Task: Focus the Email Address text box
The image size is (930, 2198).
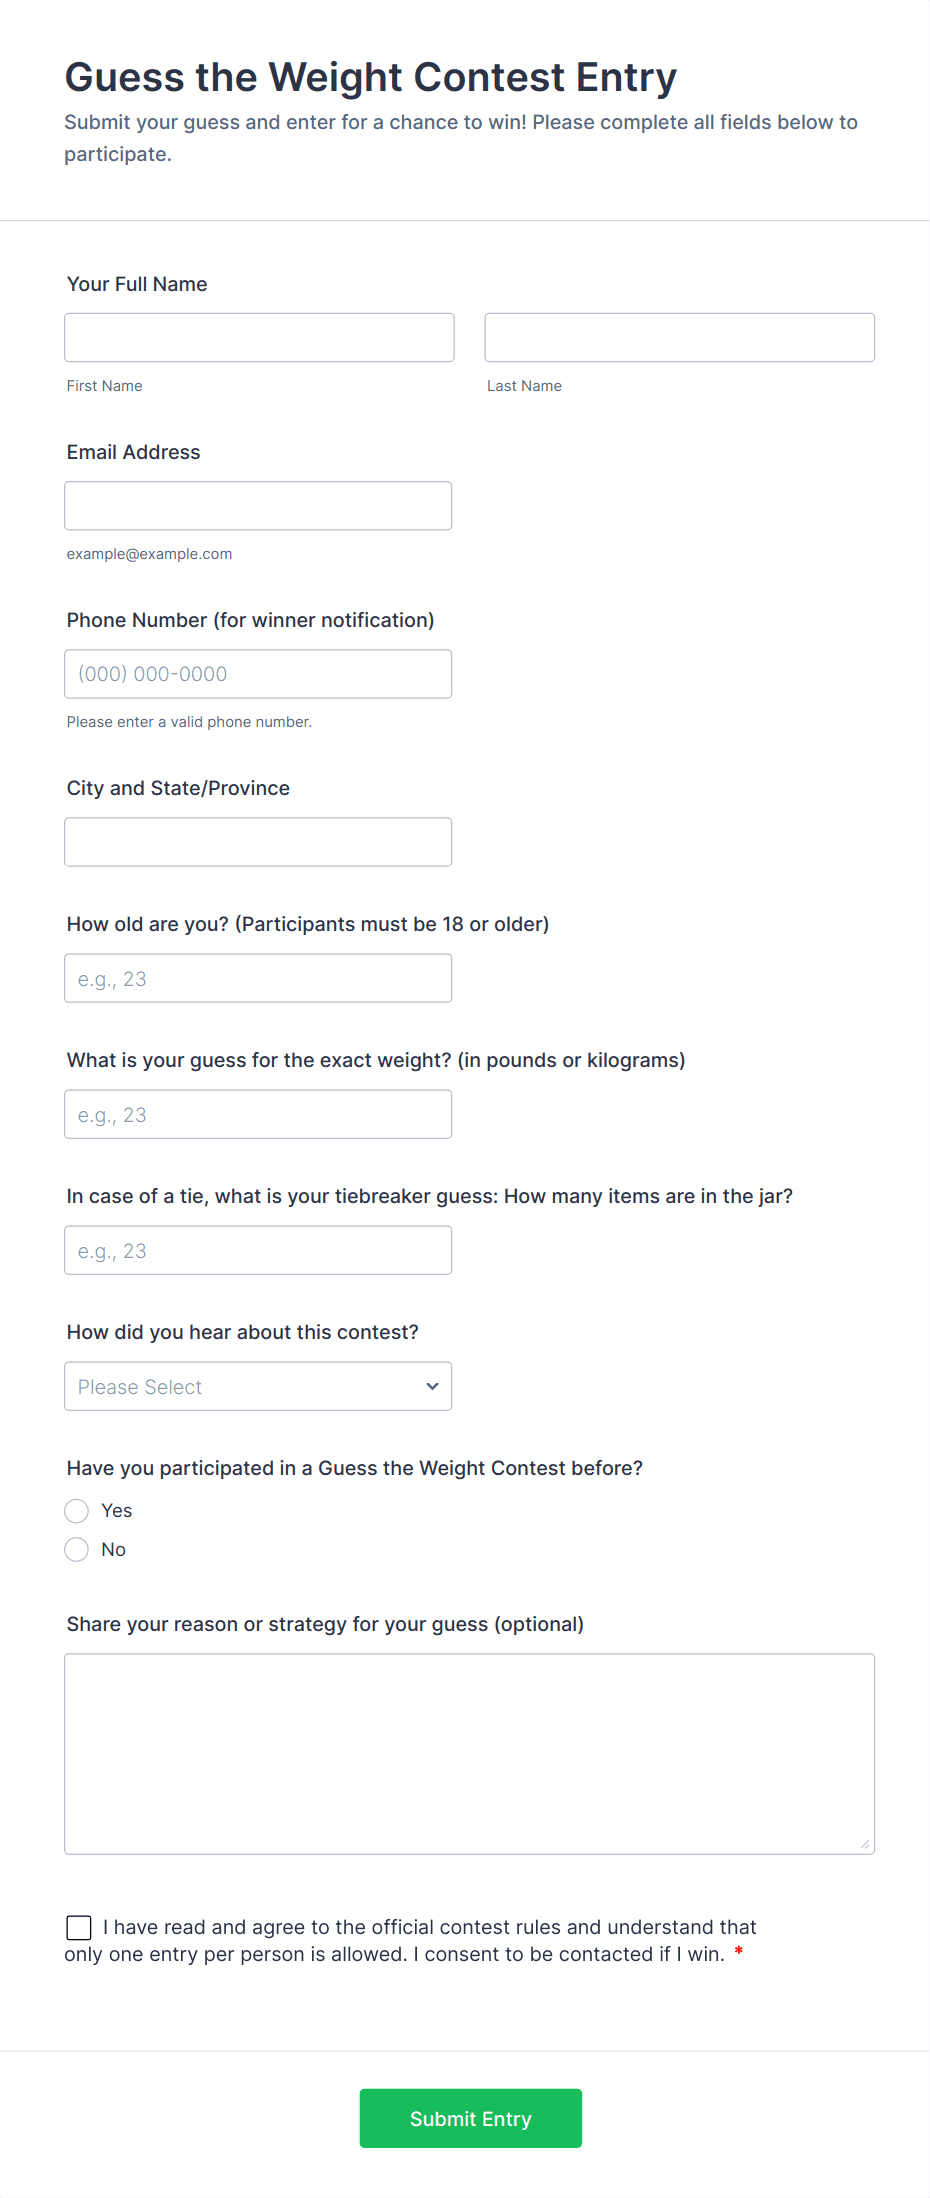Action: pyautogui.click(x=258, y=505)
